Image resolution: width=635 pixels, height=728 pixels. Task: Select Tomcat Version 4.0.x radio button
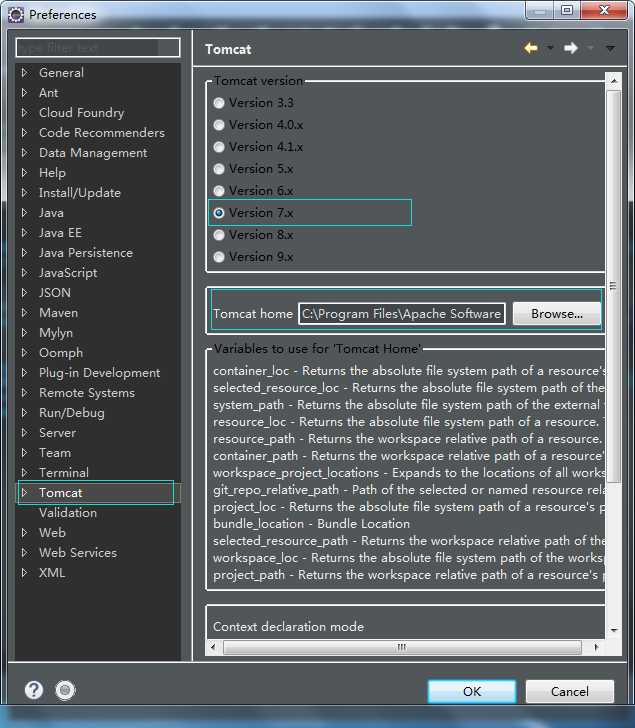tap(219, 125)
